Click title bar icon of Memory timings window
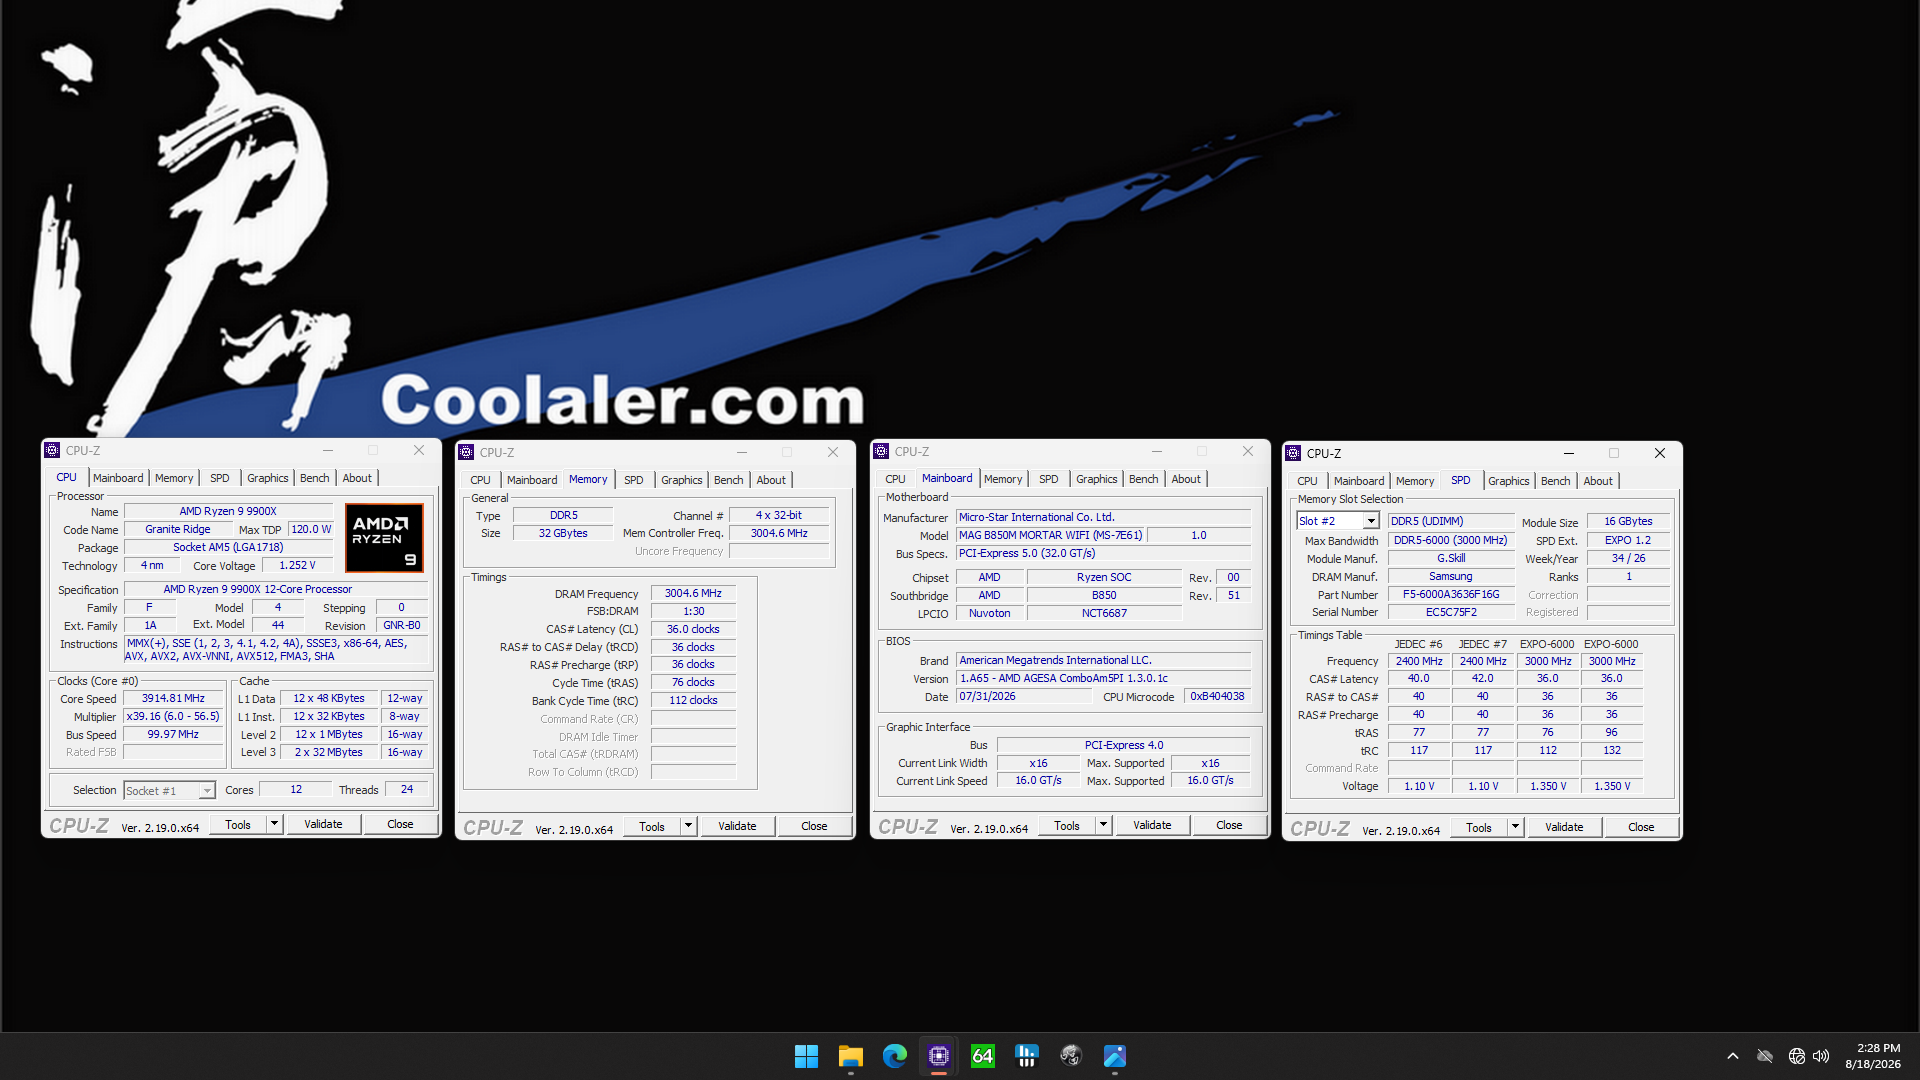This screenshot has width=1920, height=1080. [x=466, y=453]
